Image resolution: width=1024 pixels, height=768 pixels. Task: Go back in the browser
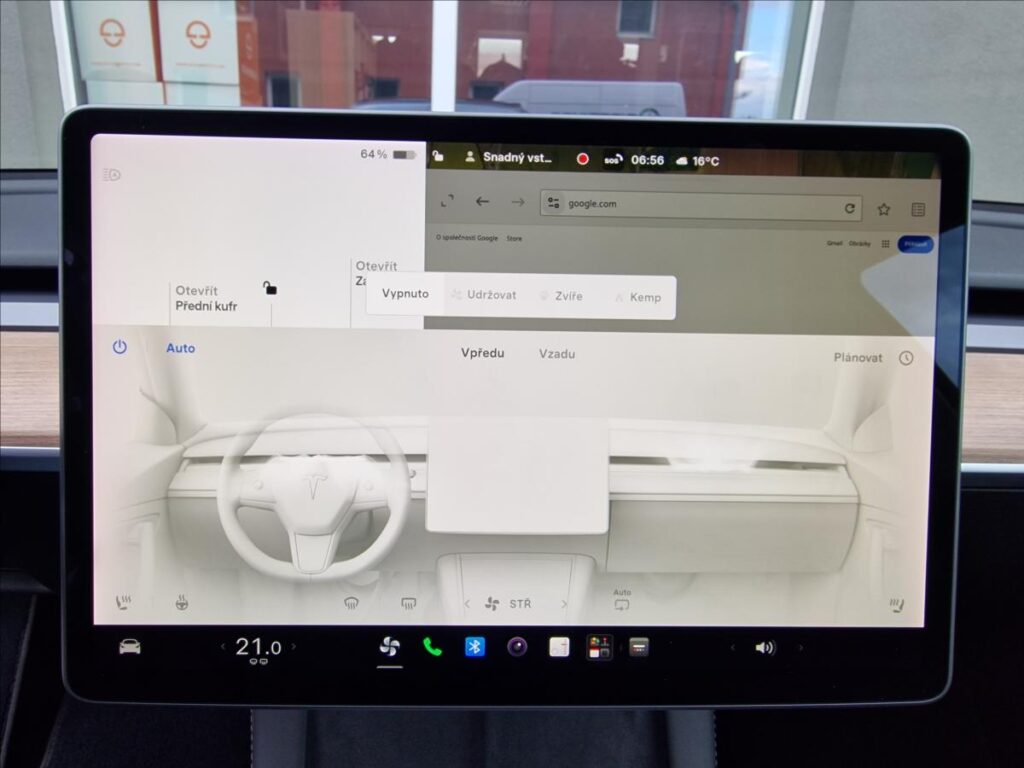[482, 202]
